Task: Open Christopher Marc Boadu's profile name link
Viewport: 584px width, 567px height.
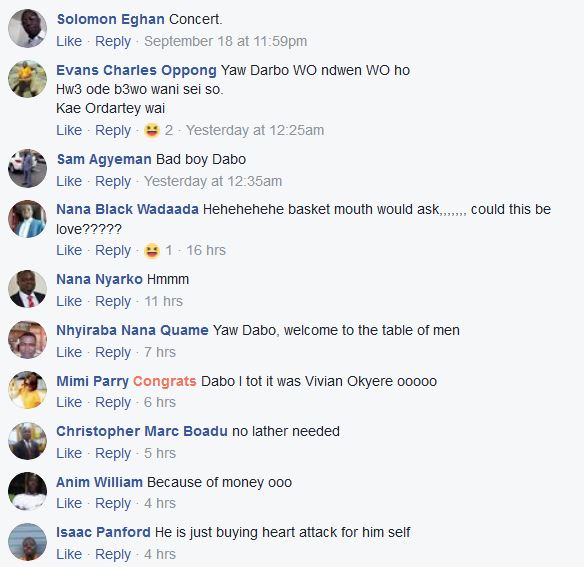Action: [x=142, y=431]
